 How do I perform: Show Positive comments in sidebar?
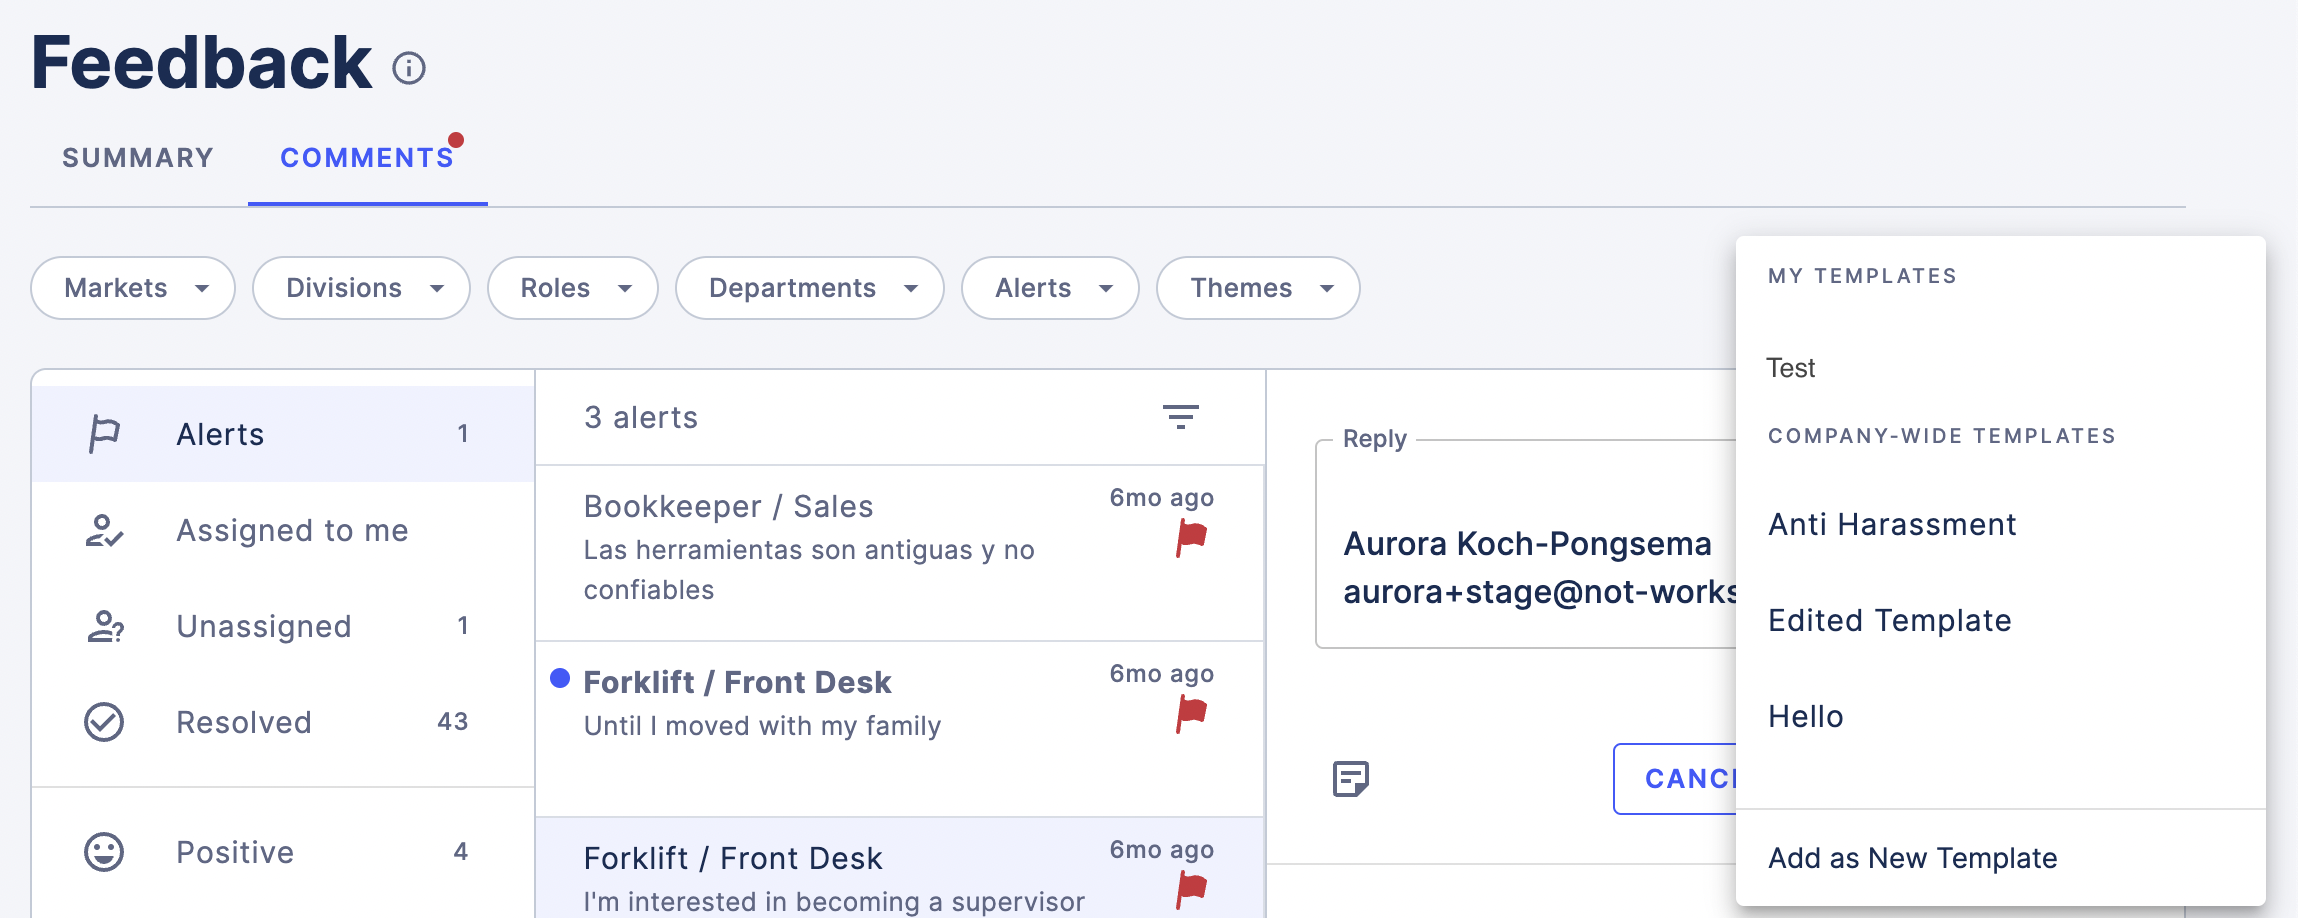(283, 852)
